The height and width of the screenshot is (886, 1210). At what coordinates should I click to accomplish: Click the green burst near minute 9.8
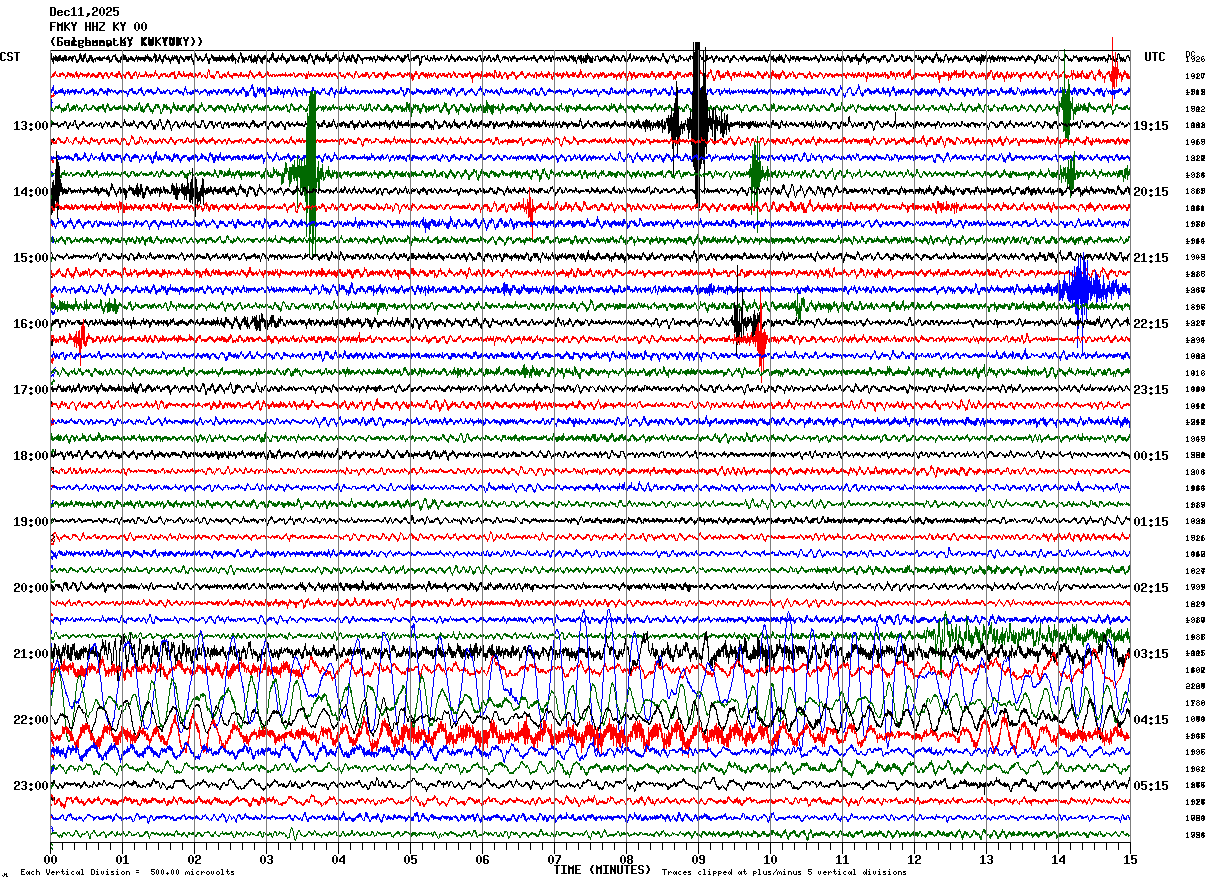[x=756, y=174]
